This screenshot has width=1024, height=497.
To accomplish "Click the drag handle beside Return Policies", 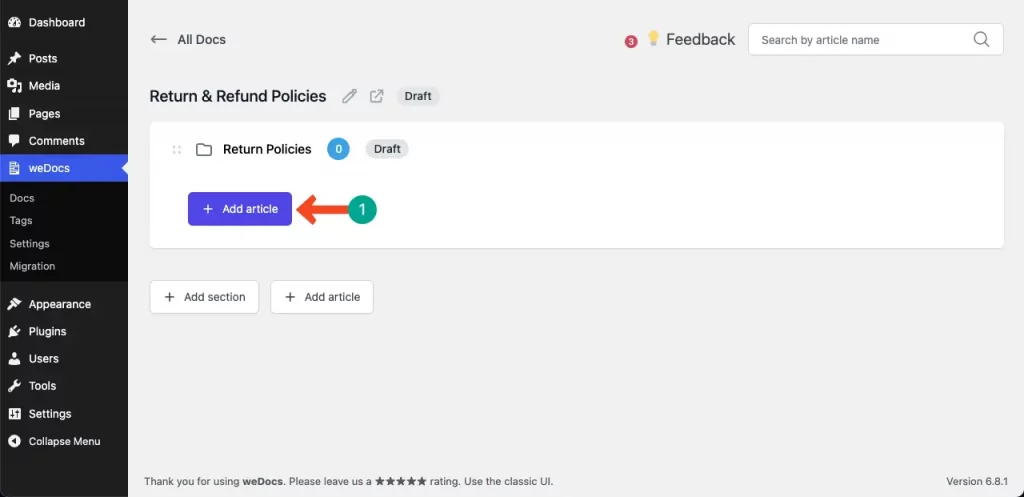I will [x=177, y=150].
